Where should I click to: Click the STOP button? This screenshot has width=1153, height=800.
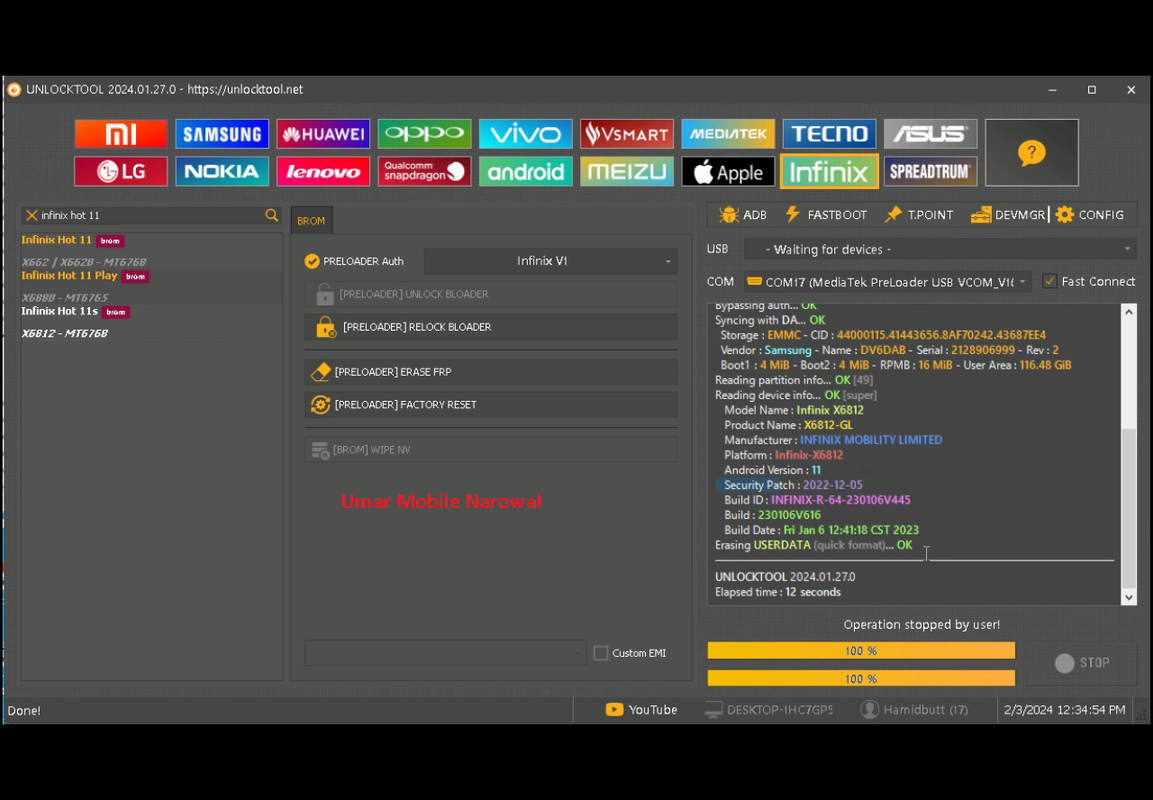pos(1082,663)
